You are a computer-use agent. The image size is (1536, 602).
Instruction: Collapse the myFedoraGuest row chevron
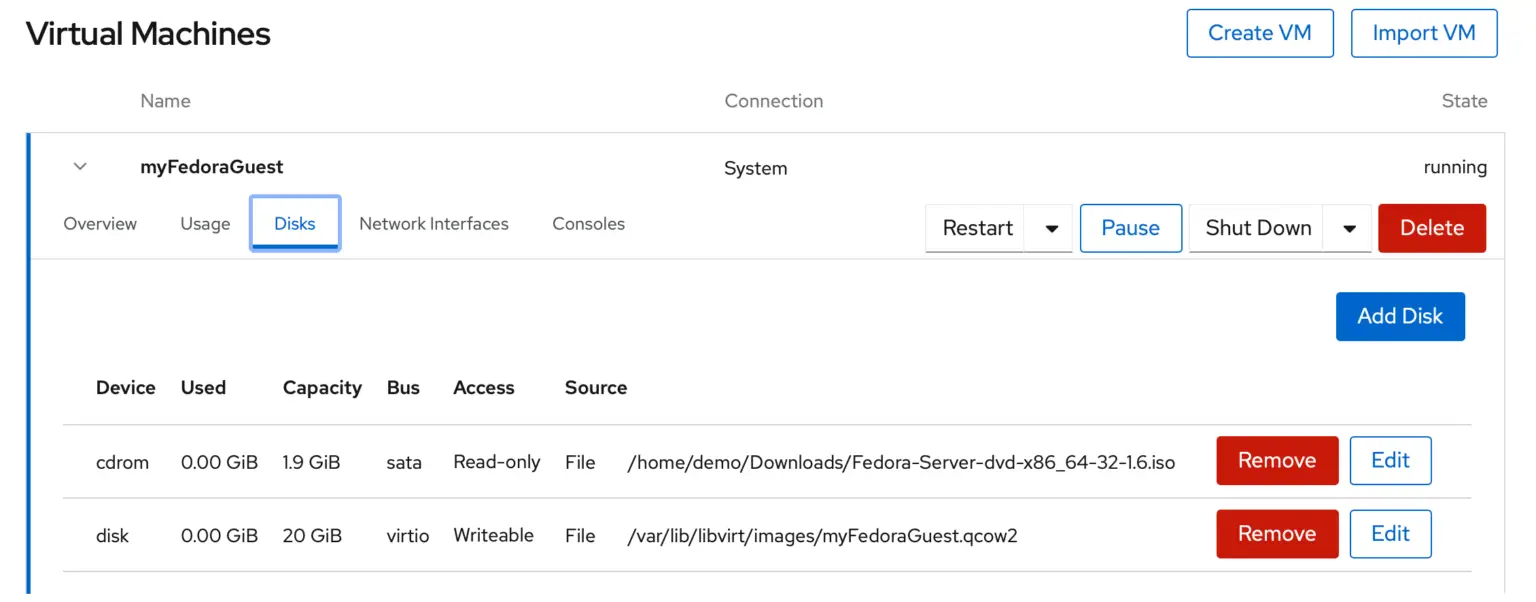tap(80, 166)
